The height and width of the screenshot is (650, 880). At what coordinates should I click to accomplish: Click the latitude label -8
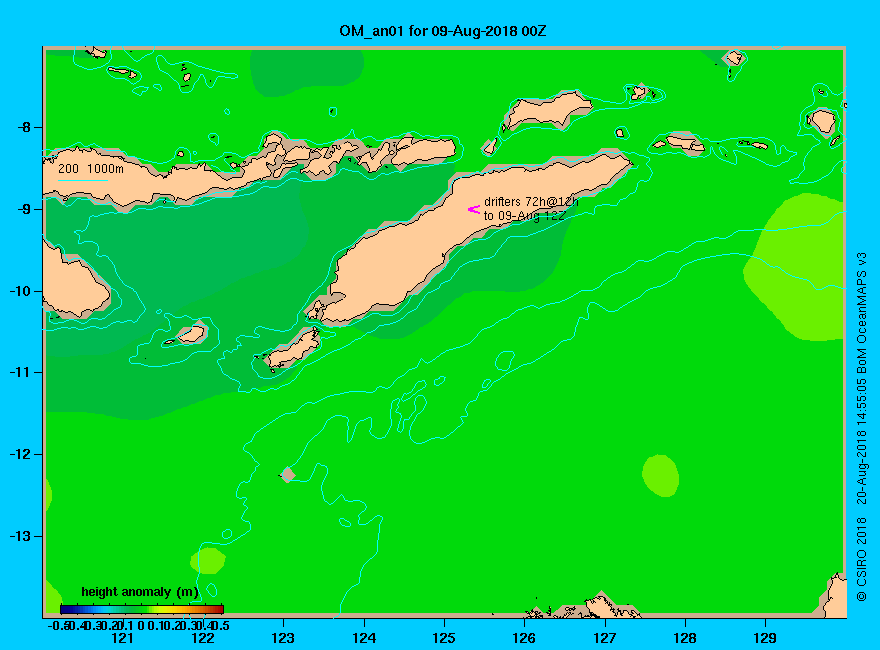24,127
